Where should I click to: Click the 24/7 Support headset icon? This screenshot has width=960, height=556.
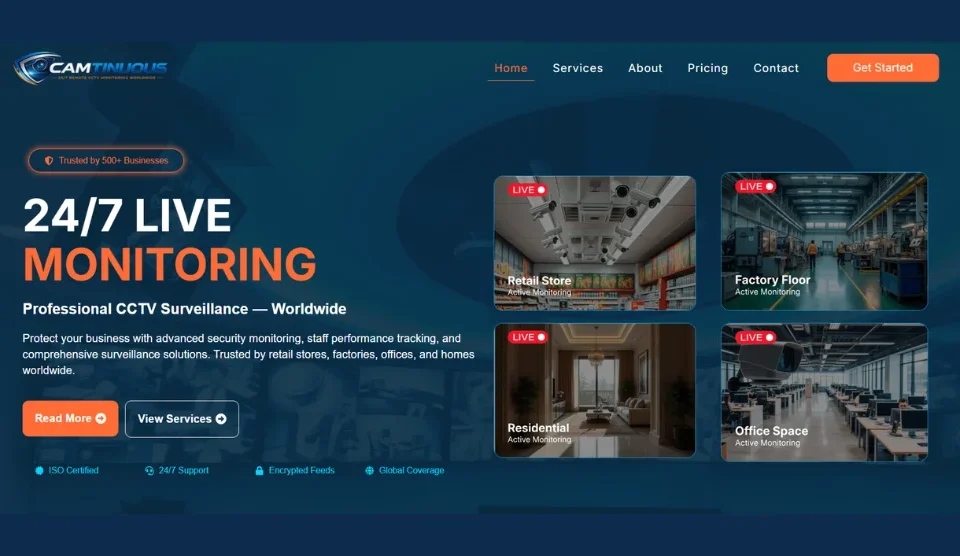tap(149, 470)
